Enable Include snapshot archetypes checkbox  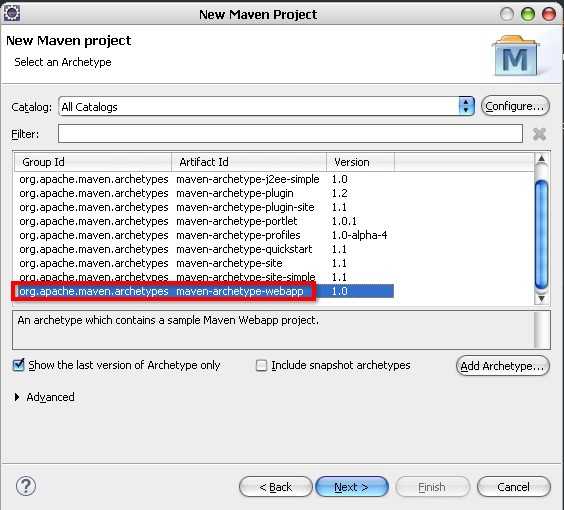point(261,365)
